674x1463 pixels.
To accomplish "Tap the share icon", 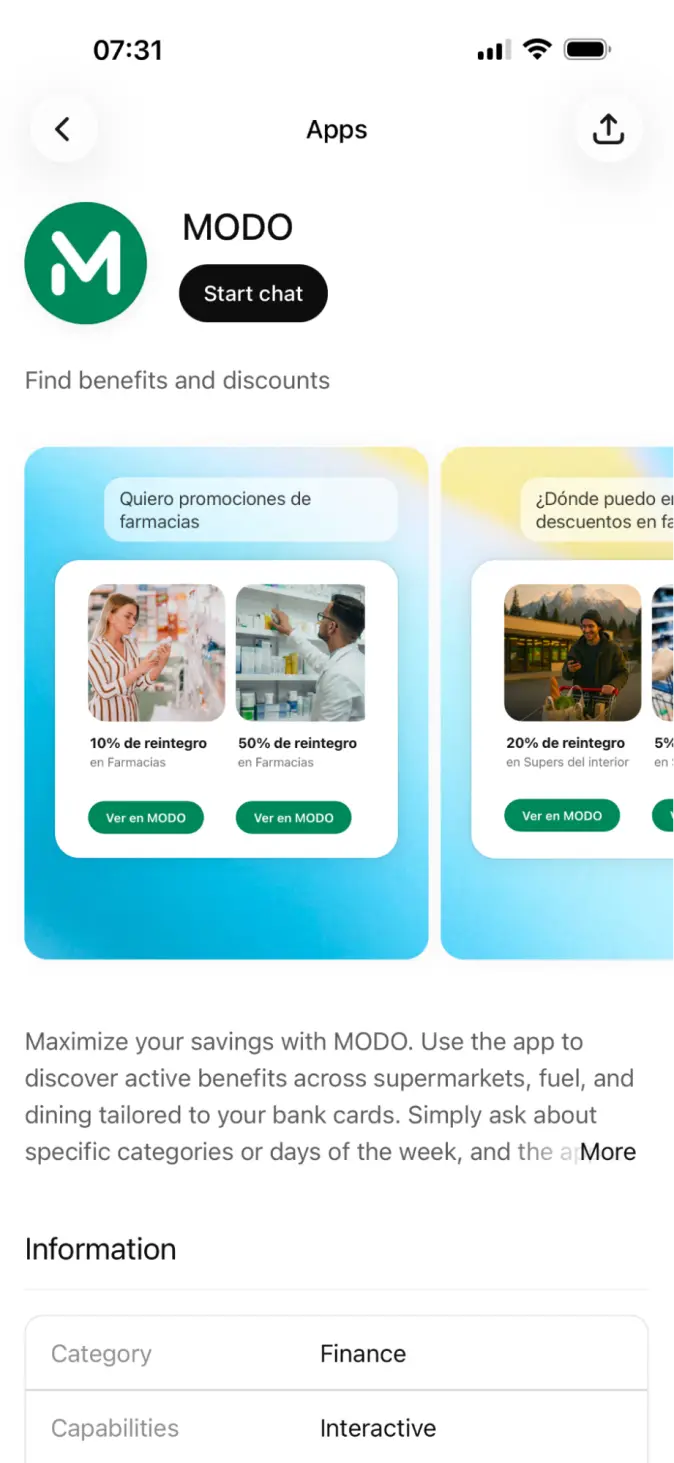I will [608, 129].
